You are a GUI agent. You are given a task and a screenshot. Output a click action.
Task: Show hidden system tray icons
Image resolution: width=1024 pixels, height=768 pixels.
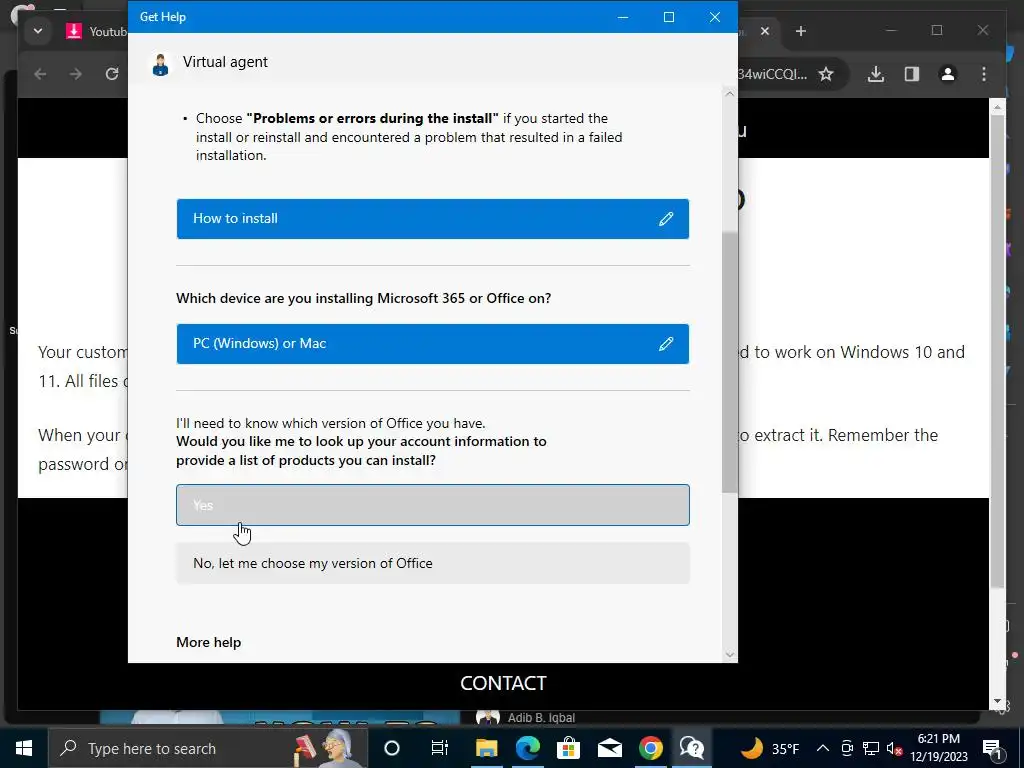click(823, 748)
